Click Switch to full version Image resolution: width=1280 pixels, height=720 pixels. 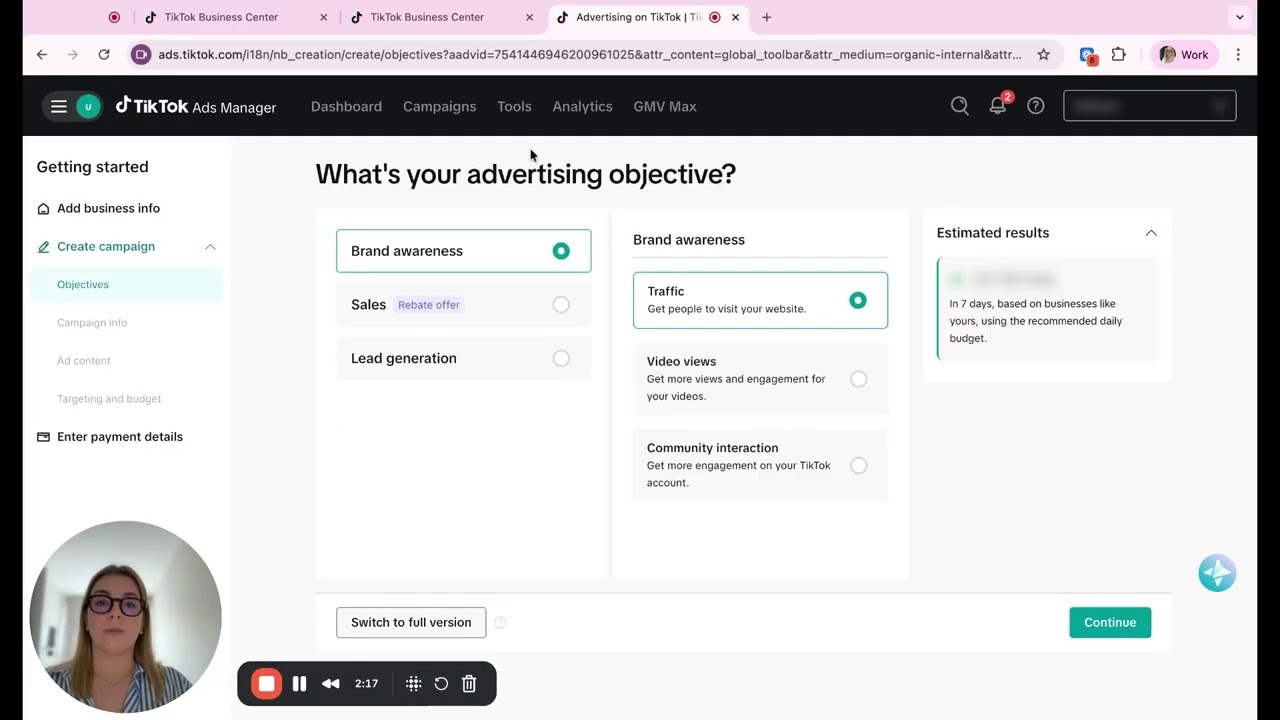(411, 622)
